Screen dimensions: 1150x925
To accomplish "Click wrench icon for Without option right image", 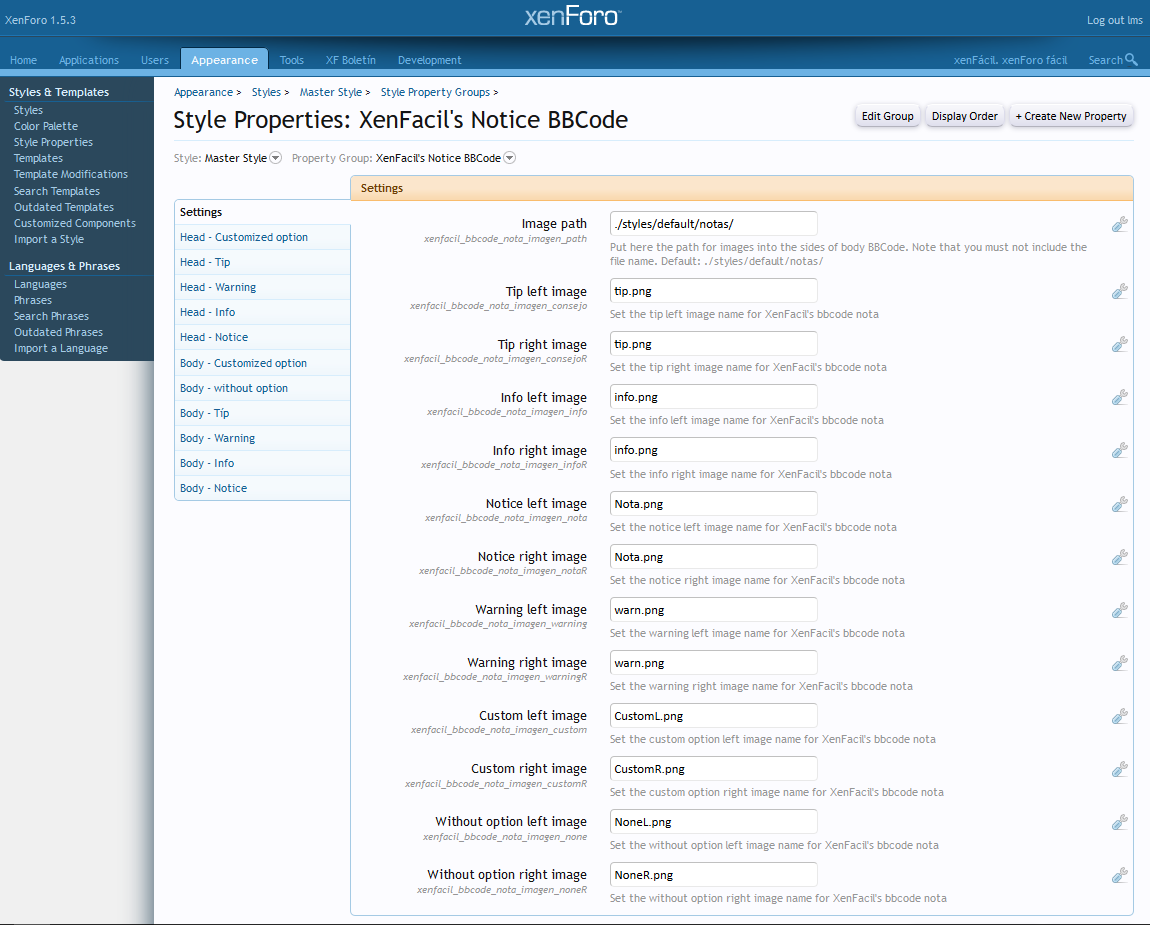I will pos(1119,875).
